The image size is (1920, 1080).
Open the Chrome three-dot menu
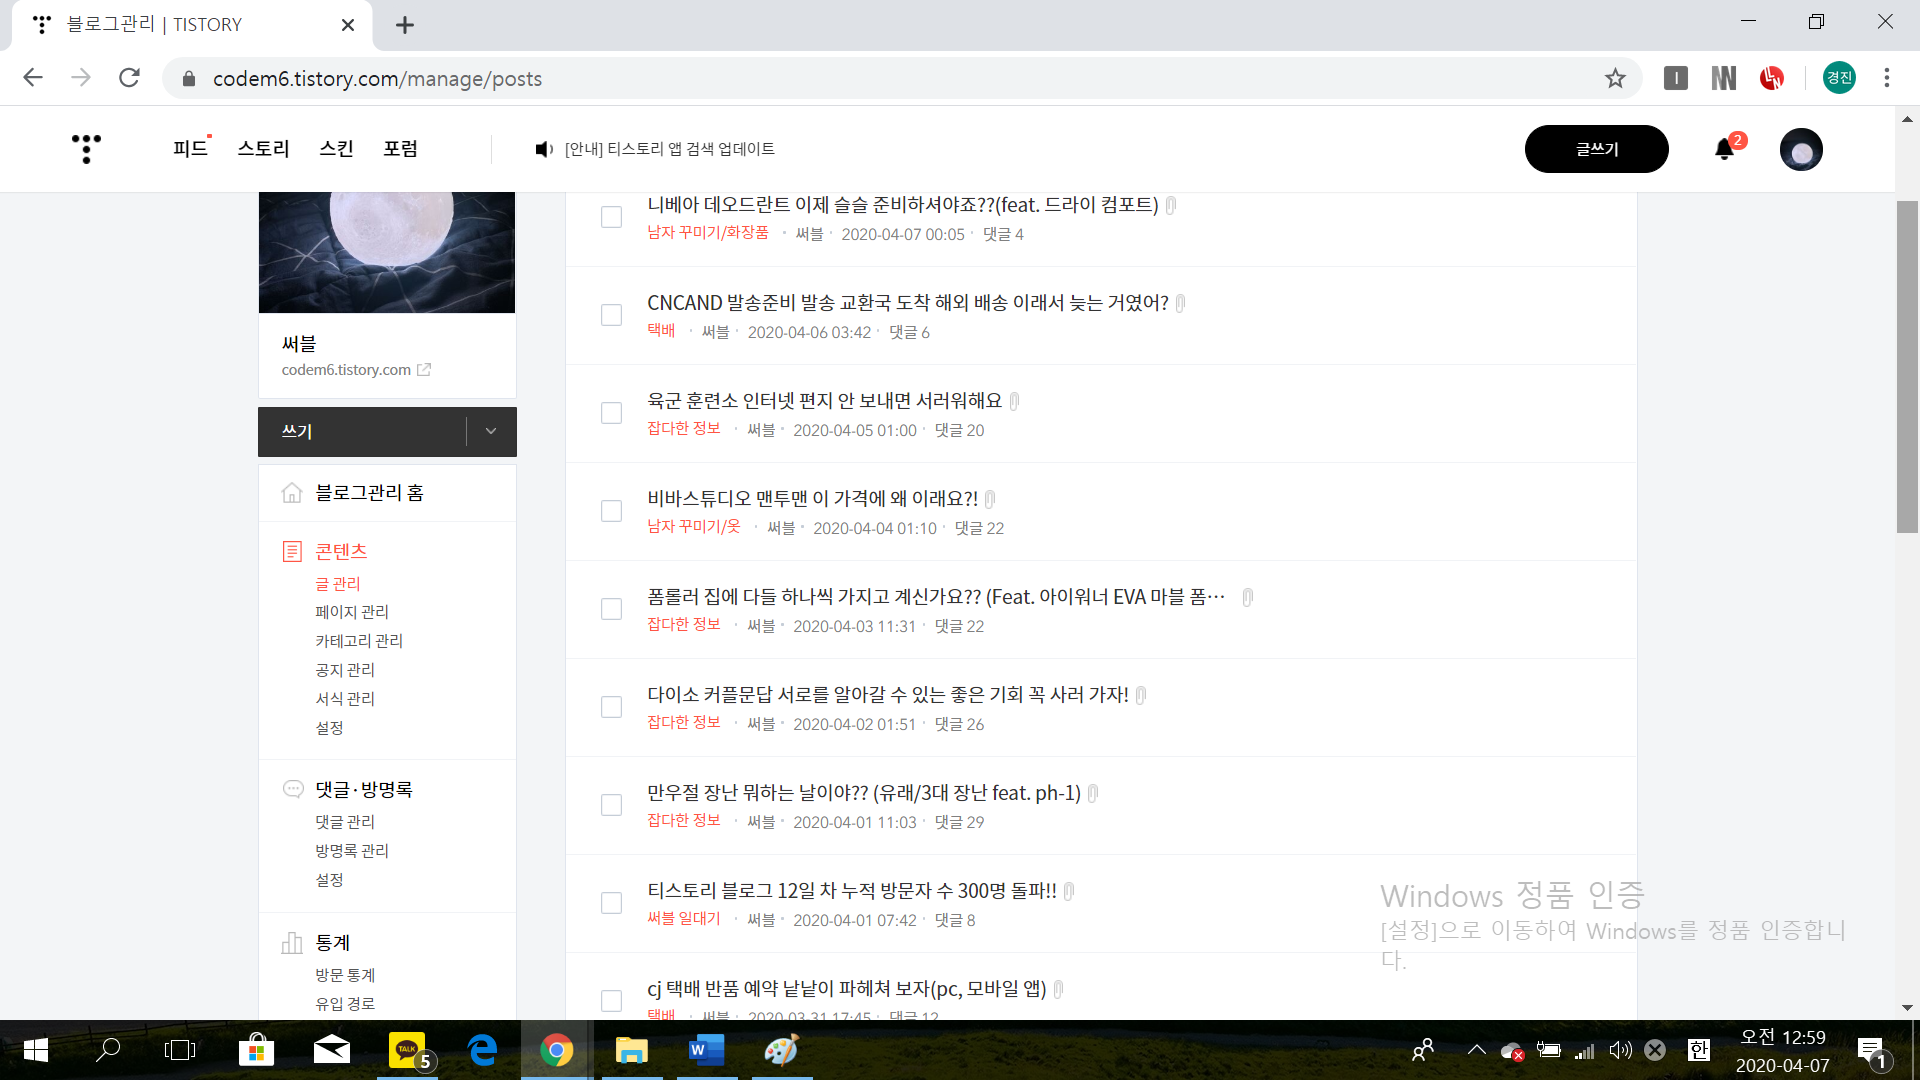pos(1886,78)
